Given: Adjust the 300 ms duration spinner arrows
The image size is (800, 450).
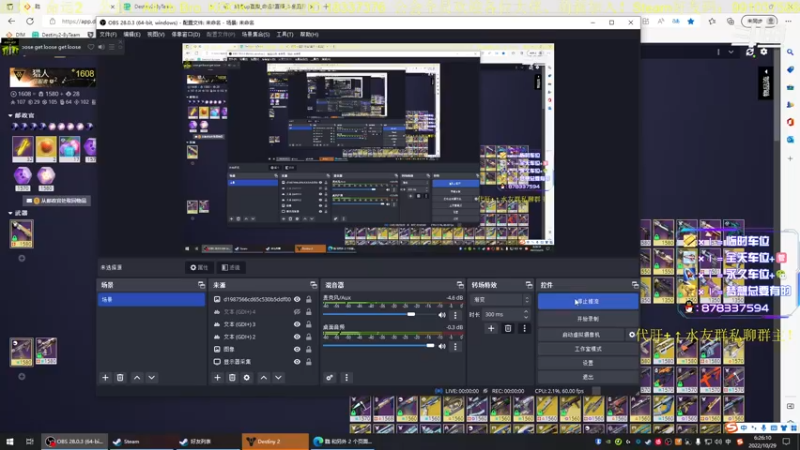Looking at the screenshot, I should tap(526, 314).
